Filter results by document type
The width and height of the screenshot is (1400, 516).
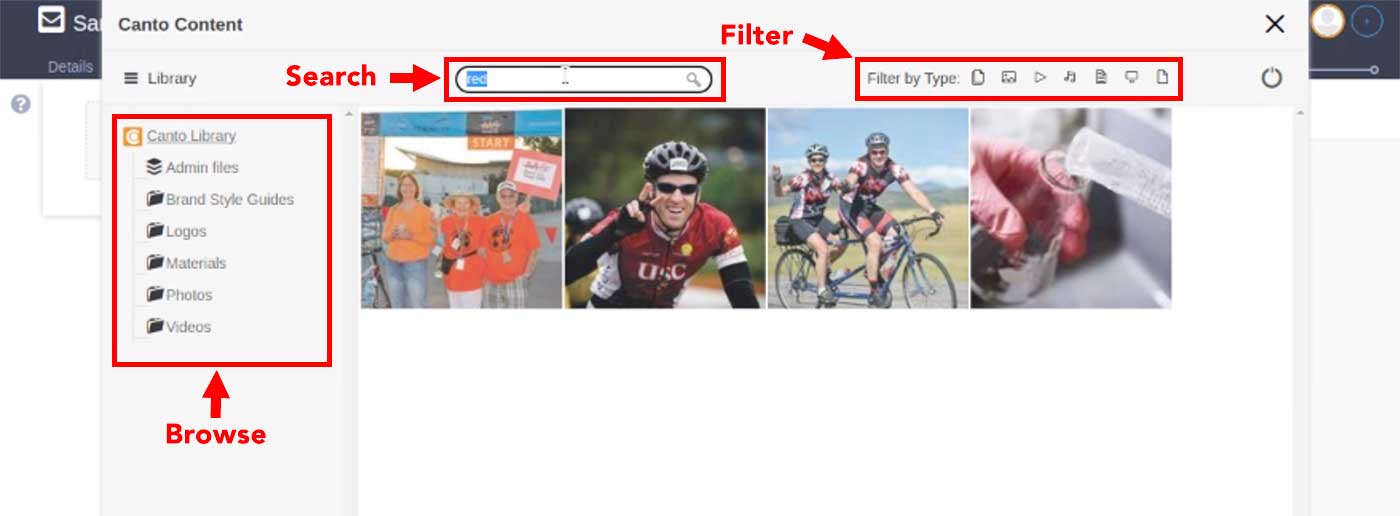pyautogui.click(x=1101, y=77)
